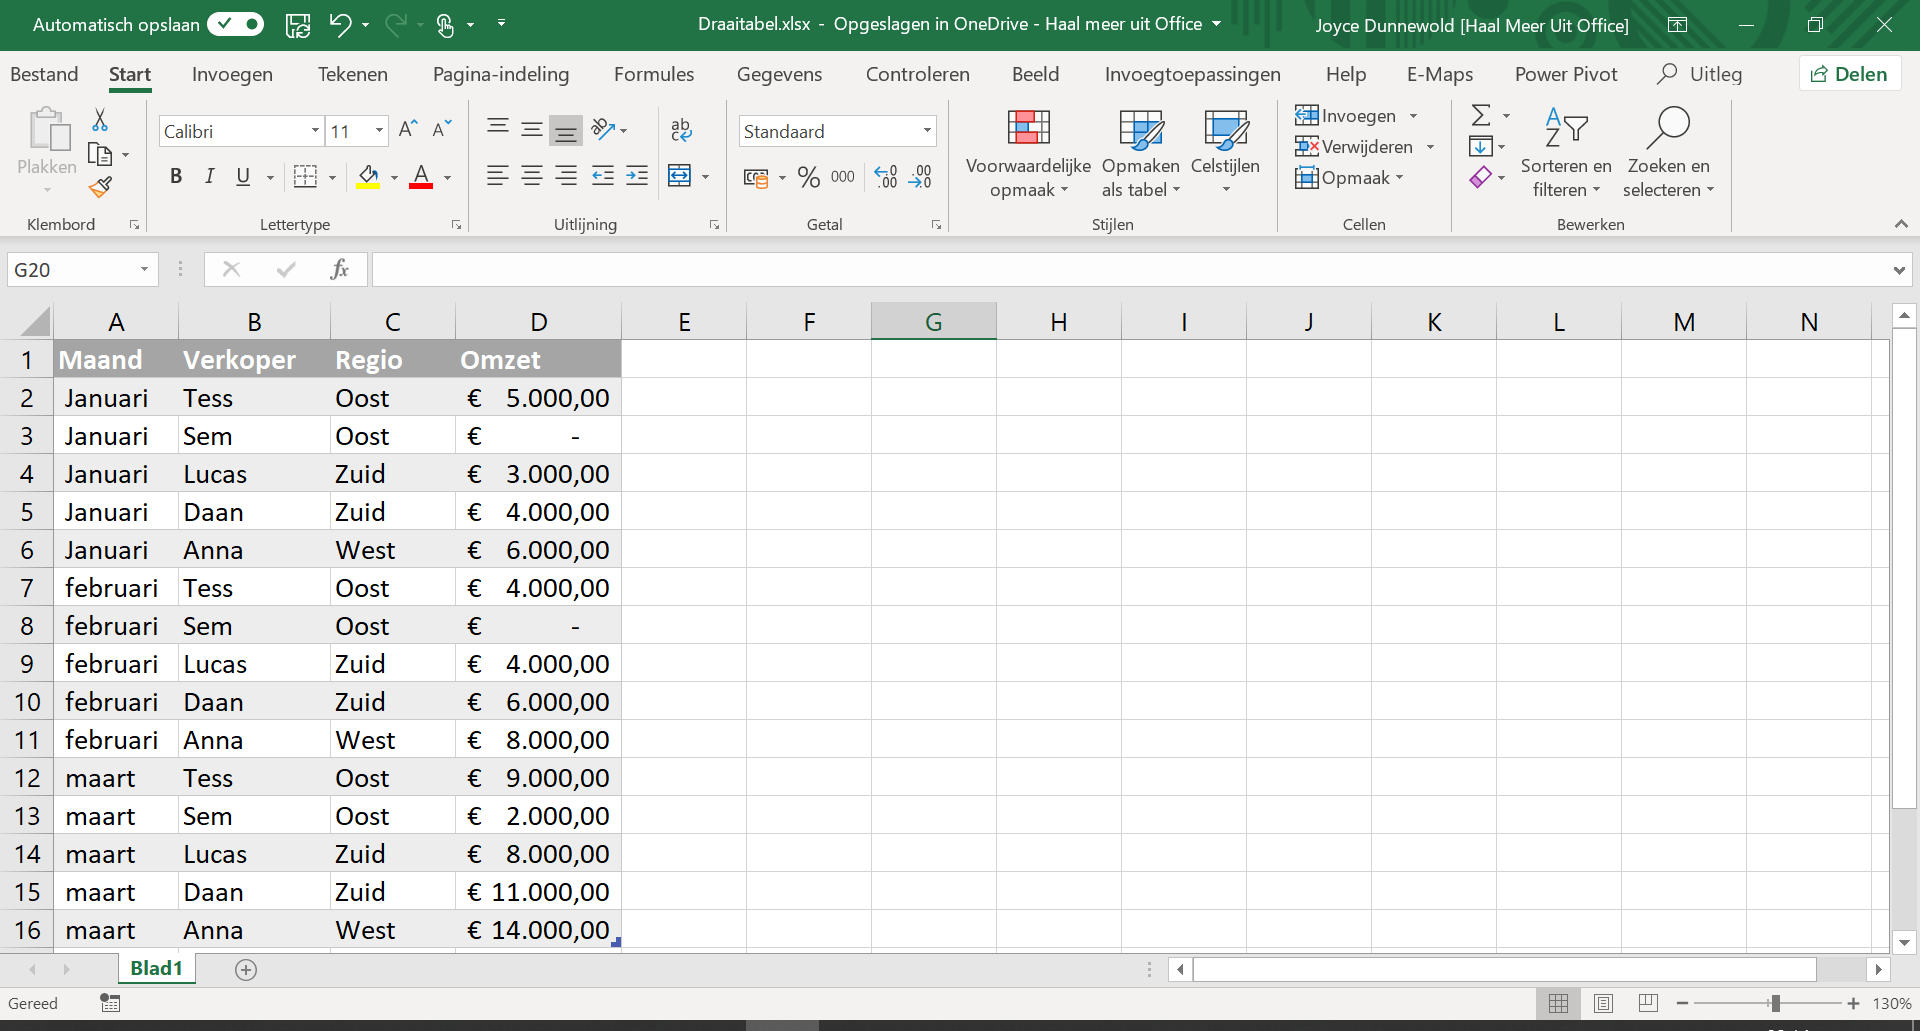Click the AutoSum sigma icon
The width and height of the screenshot is (1920, 1031).
(1481, 115)
